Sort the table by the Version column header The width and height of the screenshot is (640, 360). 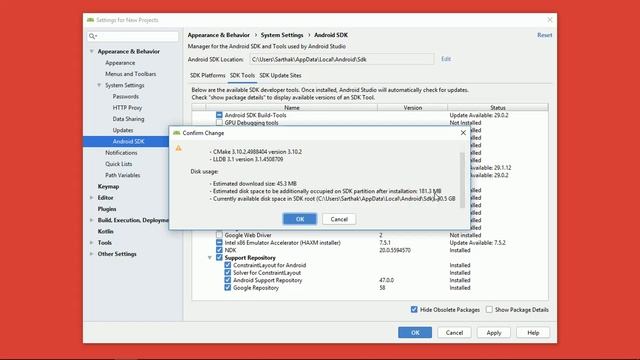click(x=412, y=108)
